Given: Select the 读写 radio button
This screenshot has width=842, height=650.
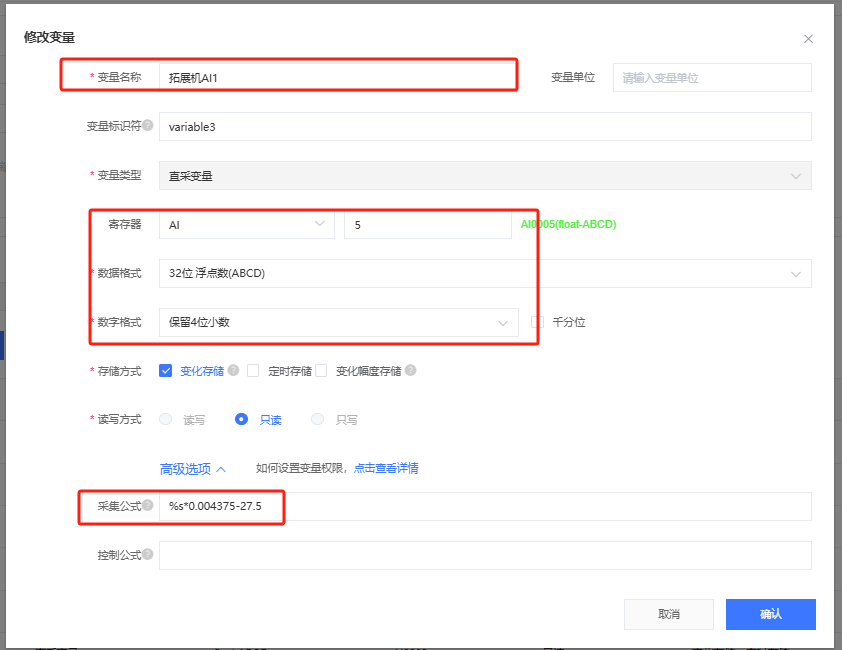Looking at the screenshot, I should pos(166,419).
